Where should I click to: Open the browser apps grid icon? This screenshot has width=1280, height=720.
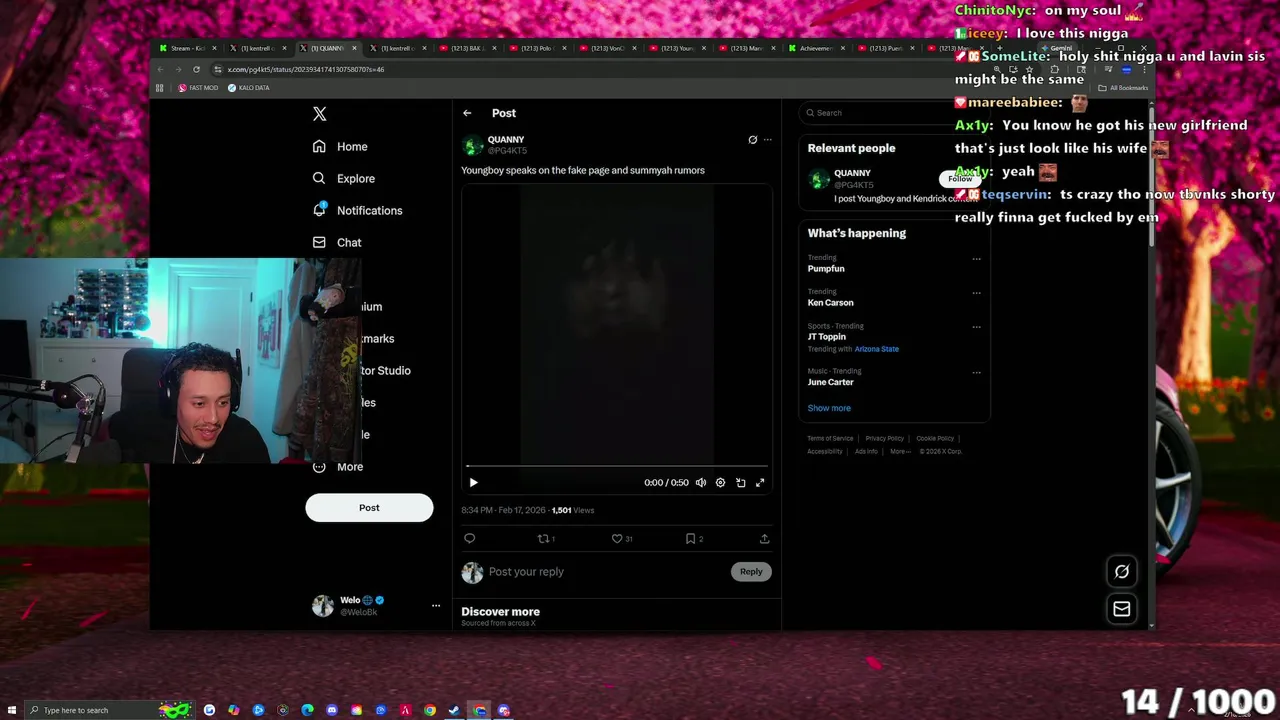click(x=159, y=88)
